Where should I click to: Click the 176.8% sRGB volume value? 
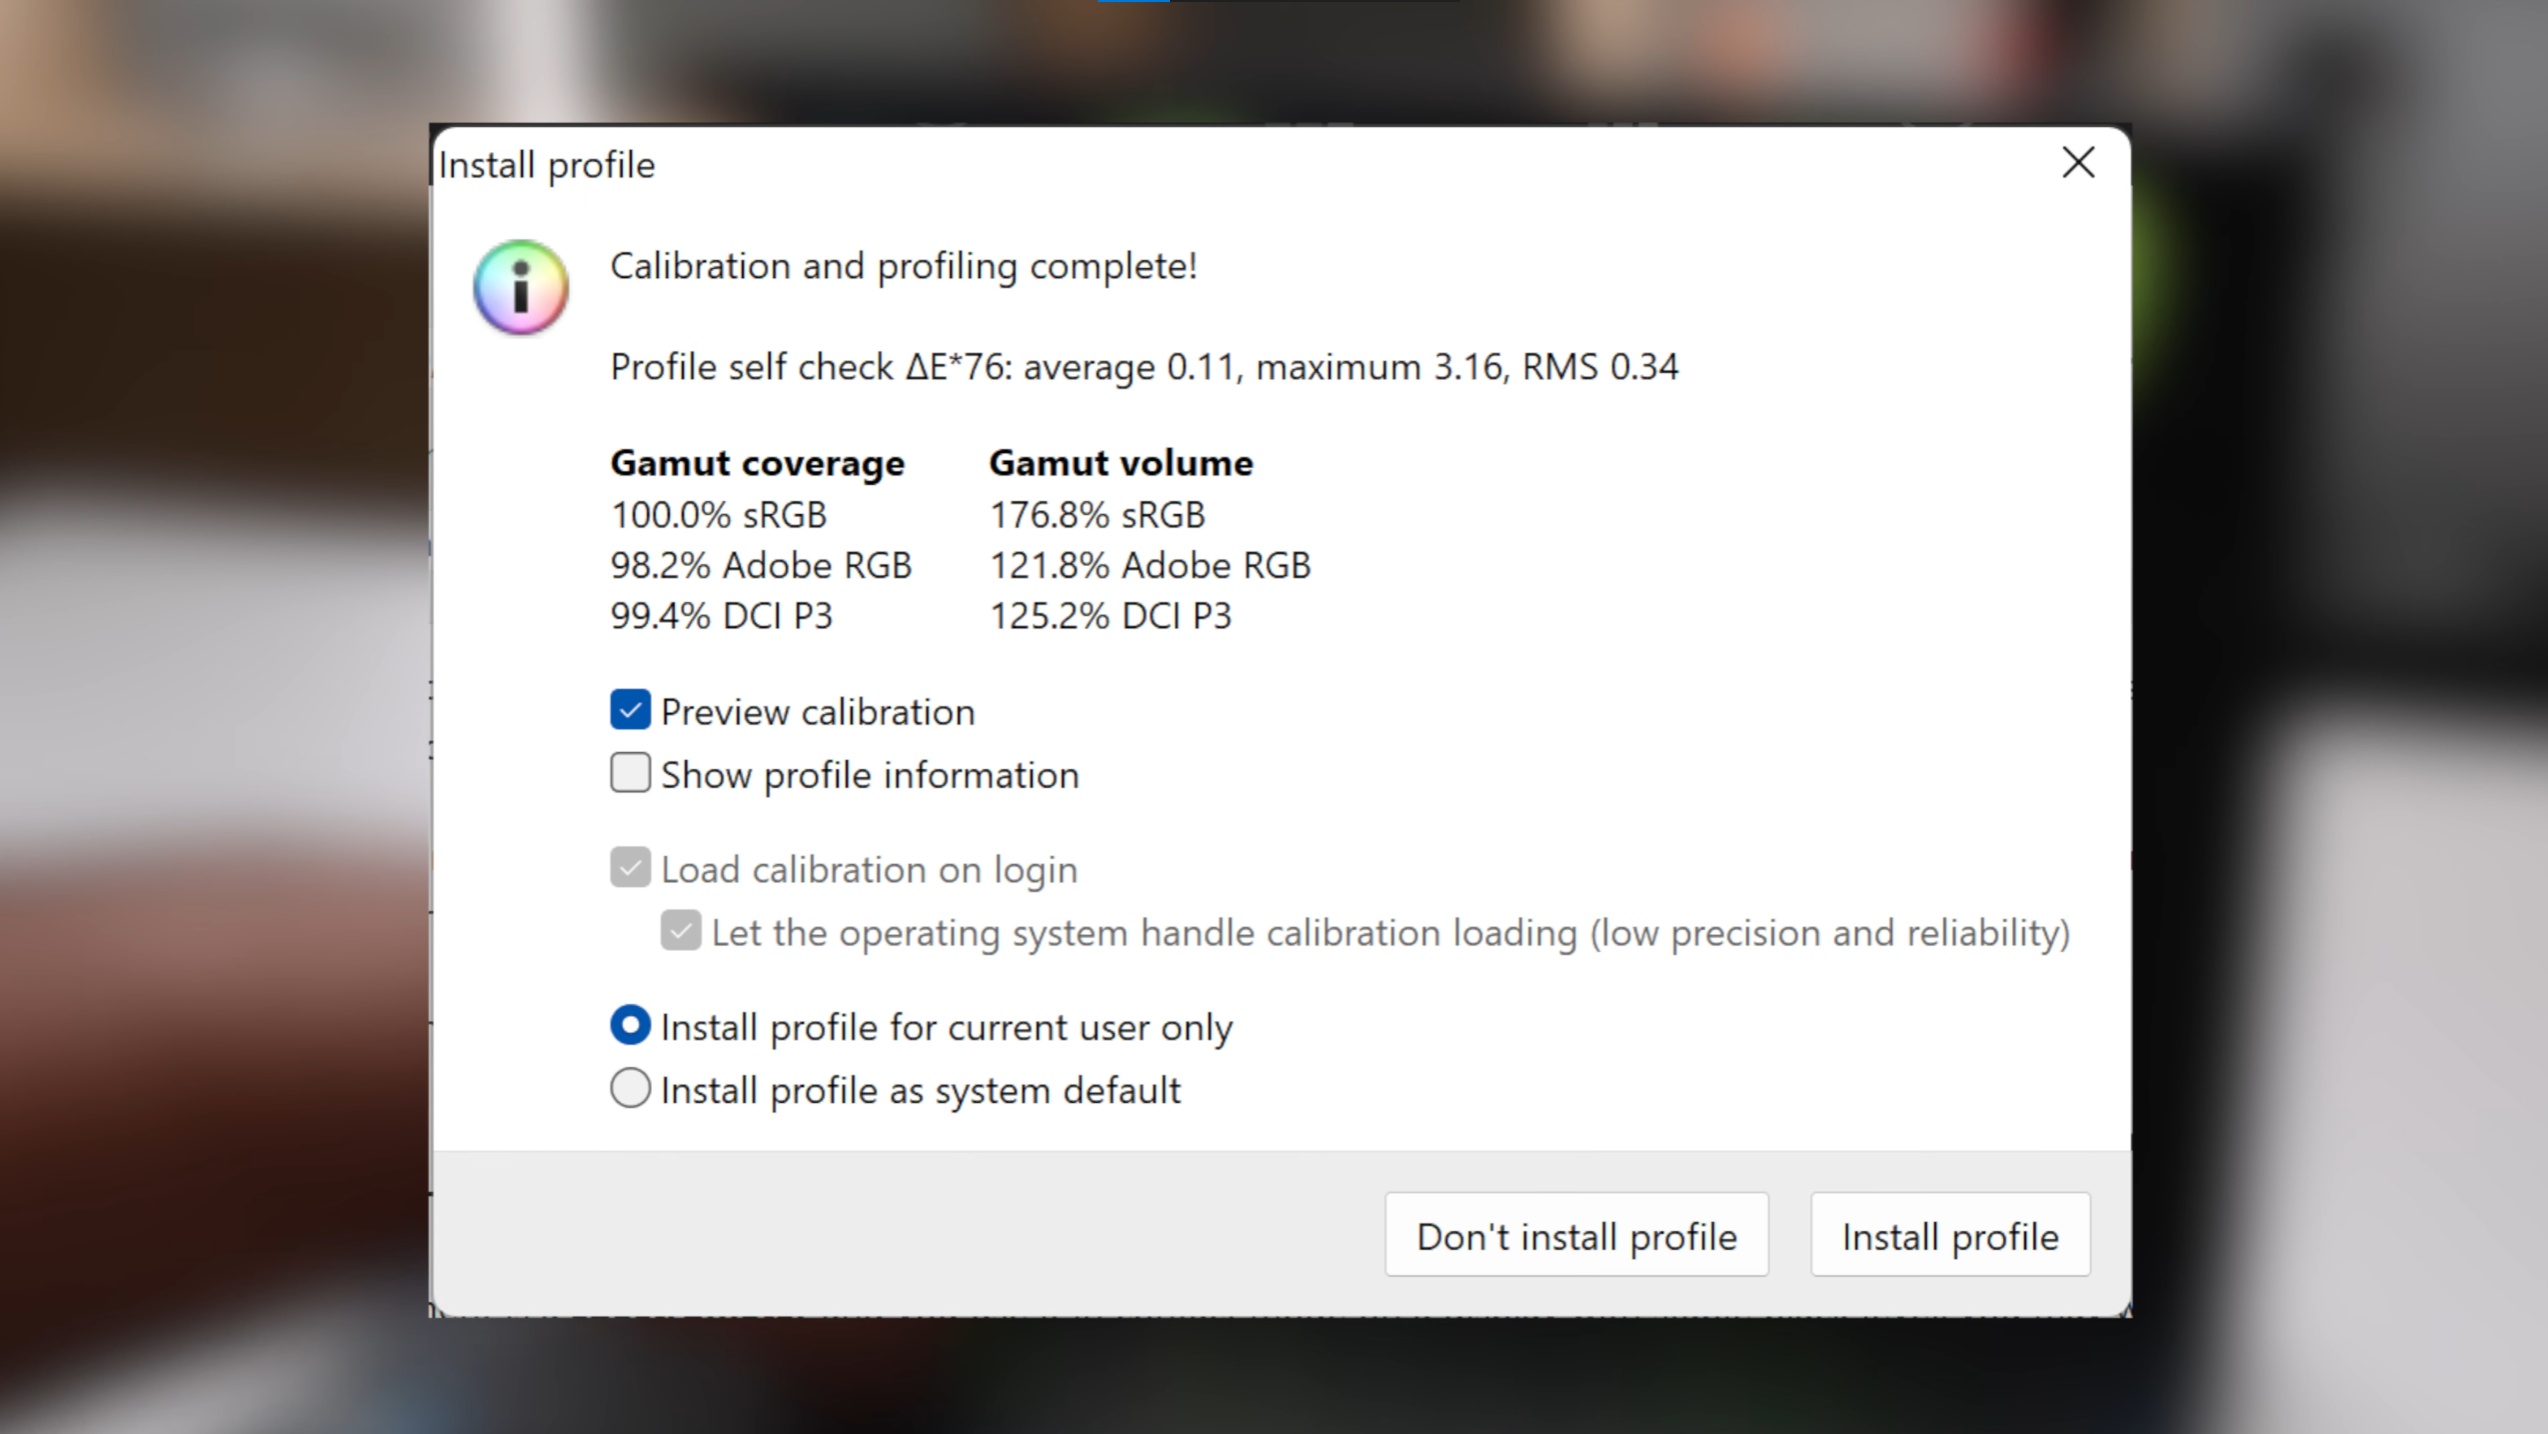(x=1097, y=515)
